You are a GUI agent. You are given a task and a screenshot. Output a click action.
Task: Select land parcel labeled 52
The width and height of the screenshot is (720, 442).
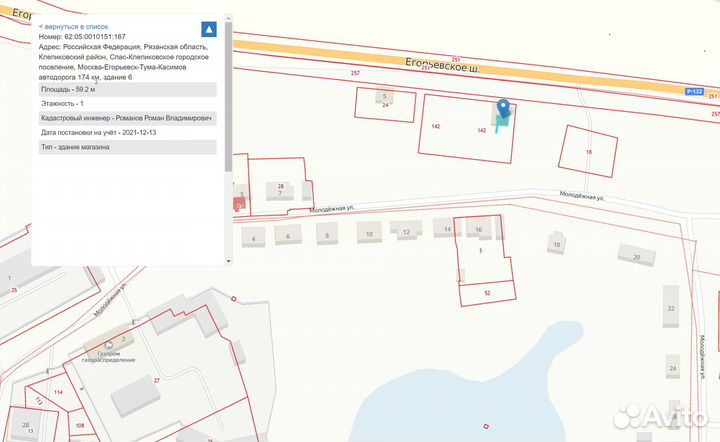487,292
